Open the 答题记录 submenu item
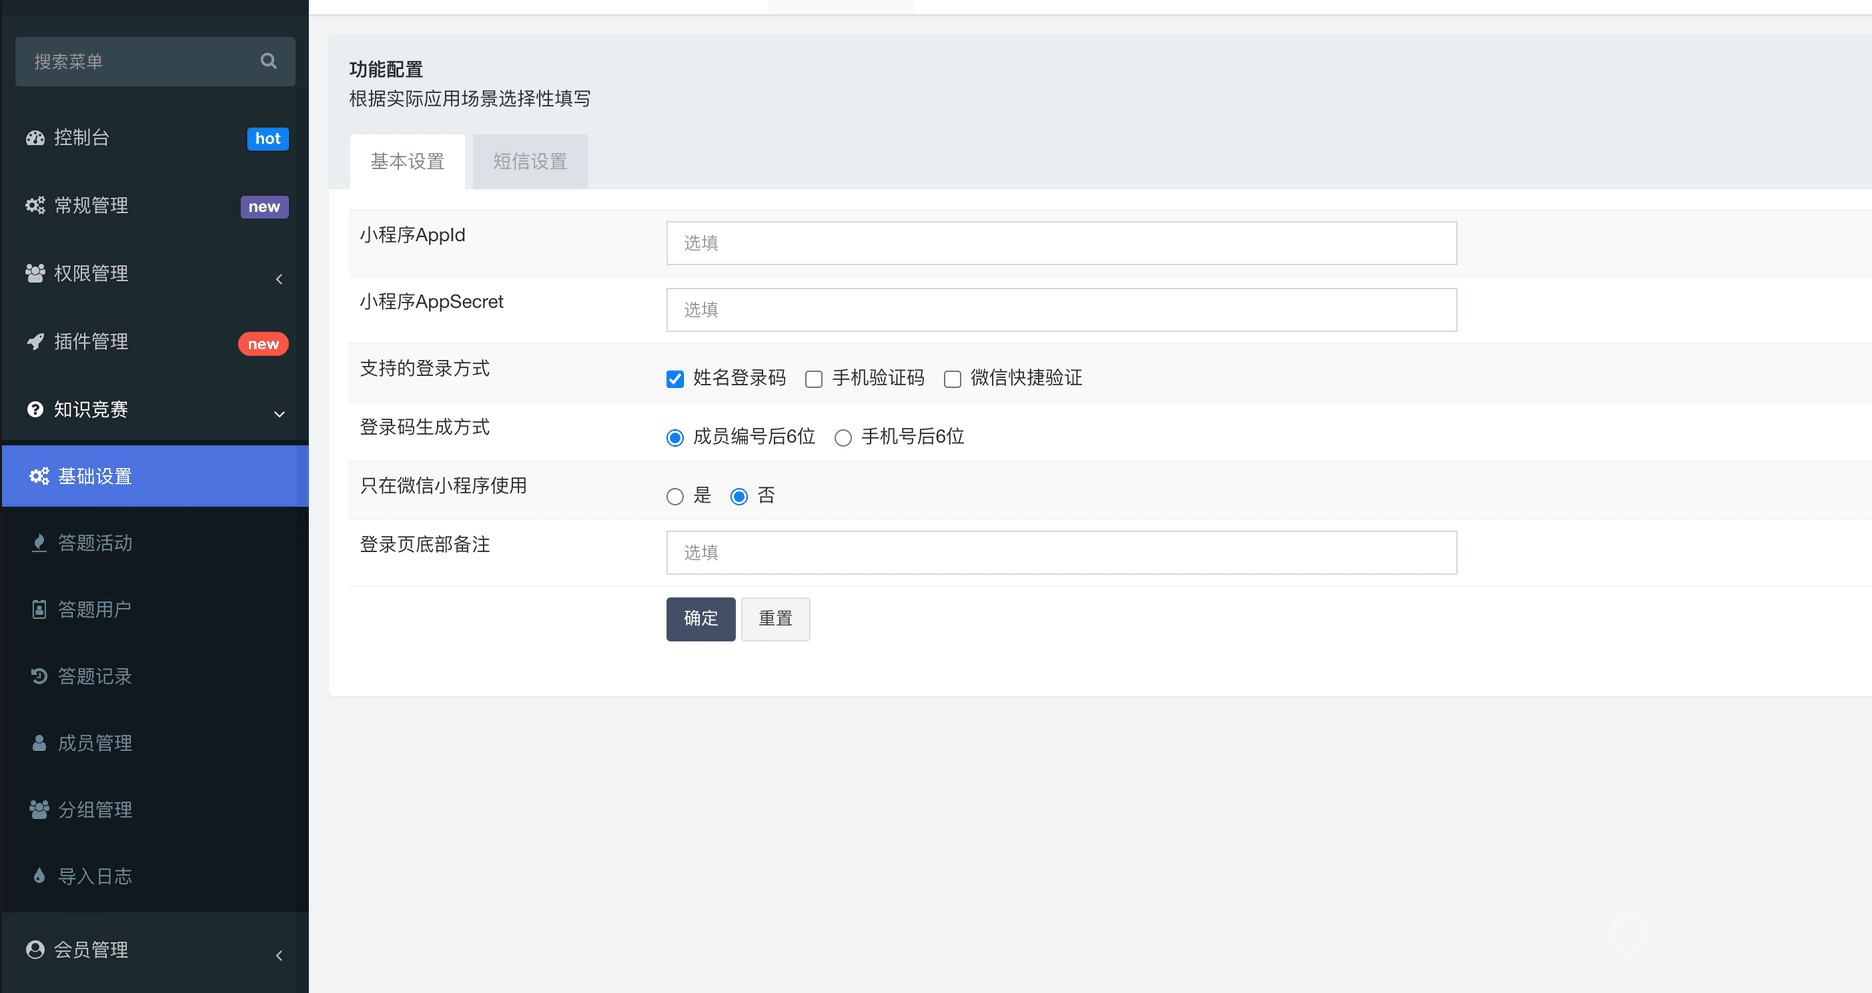This screenshot has width=1872, height=993. point(155,676)
